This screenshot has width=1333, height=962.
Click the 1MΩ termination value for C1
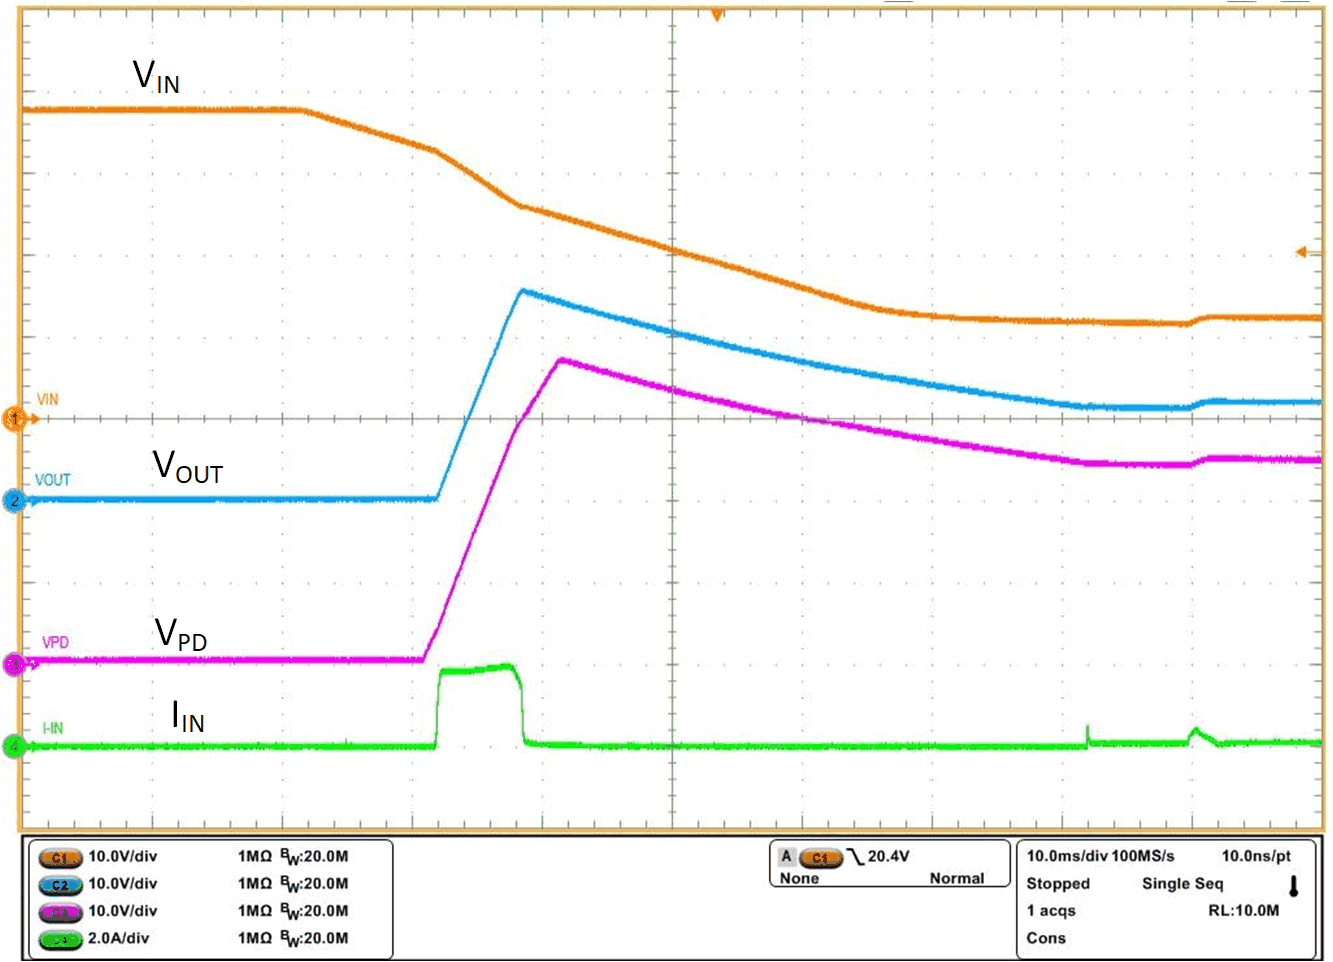pos(255,856)
